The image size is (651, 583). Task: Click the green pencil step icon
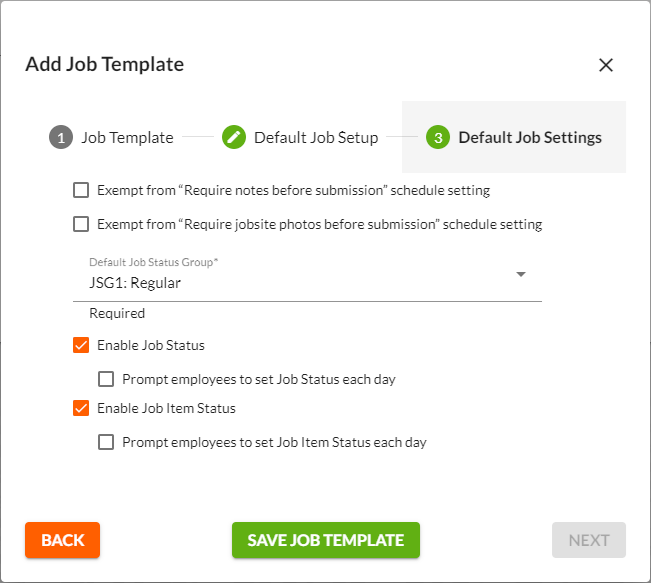(x=234, y=138)
